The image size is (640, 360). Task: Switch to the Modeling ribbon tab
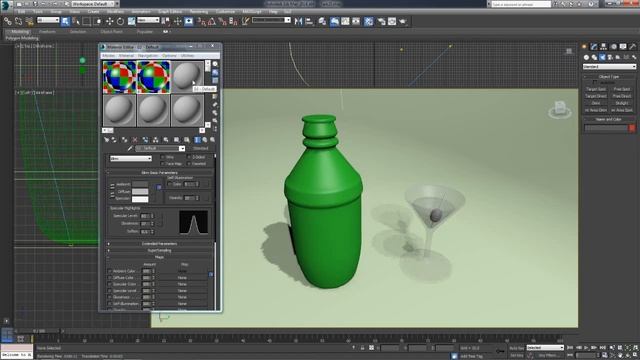[x=20, y=31]
